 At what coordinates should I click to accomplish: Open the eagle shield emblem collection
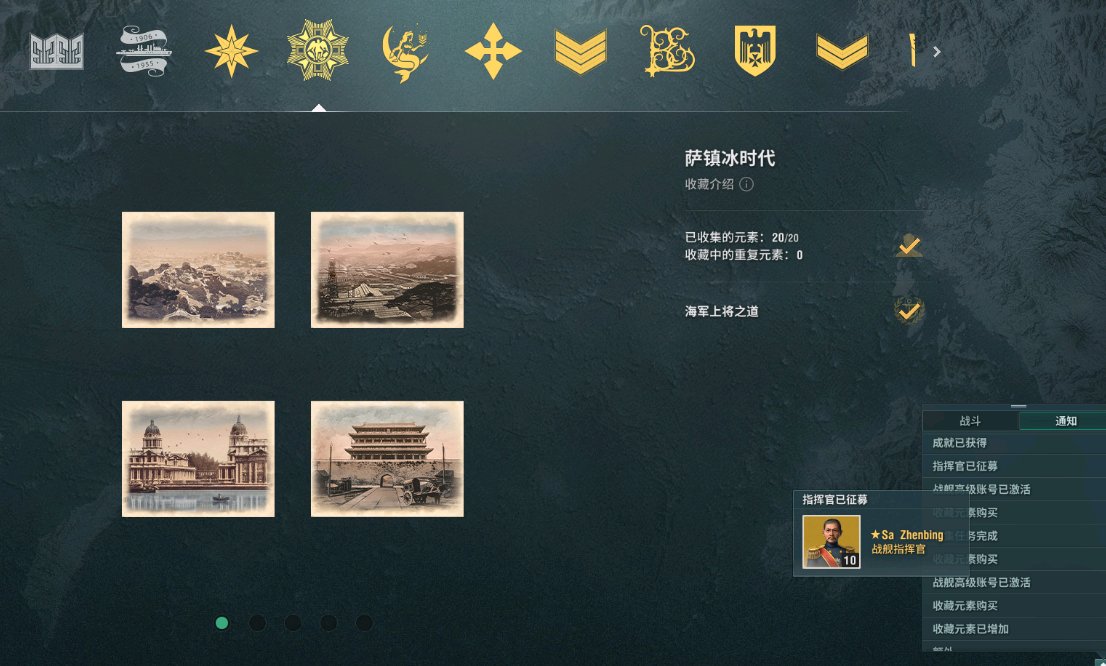click(755, 51)
